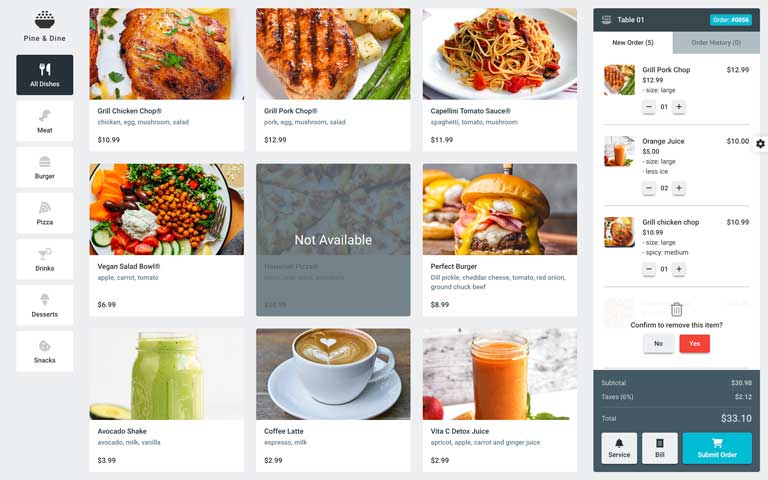Increase Grill chicken chop quantity with plus

(x=679, y=269)
